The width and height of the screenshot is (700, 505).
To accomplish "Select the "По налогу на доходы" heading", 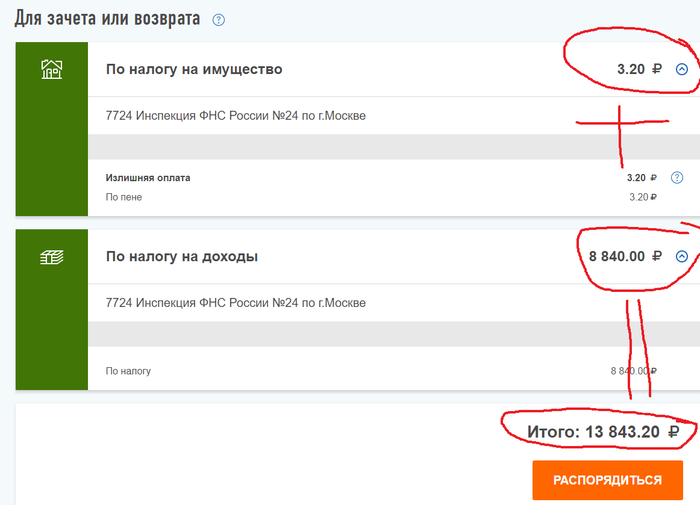I will click(x=182, y=257).
